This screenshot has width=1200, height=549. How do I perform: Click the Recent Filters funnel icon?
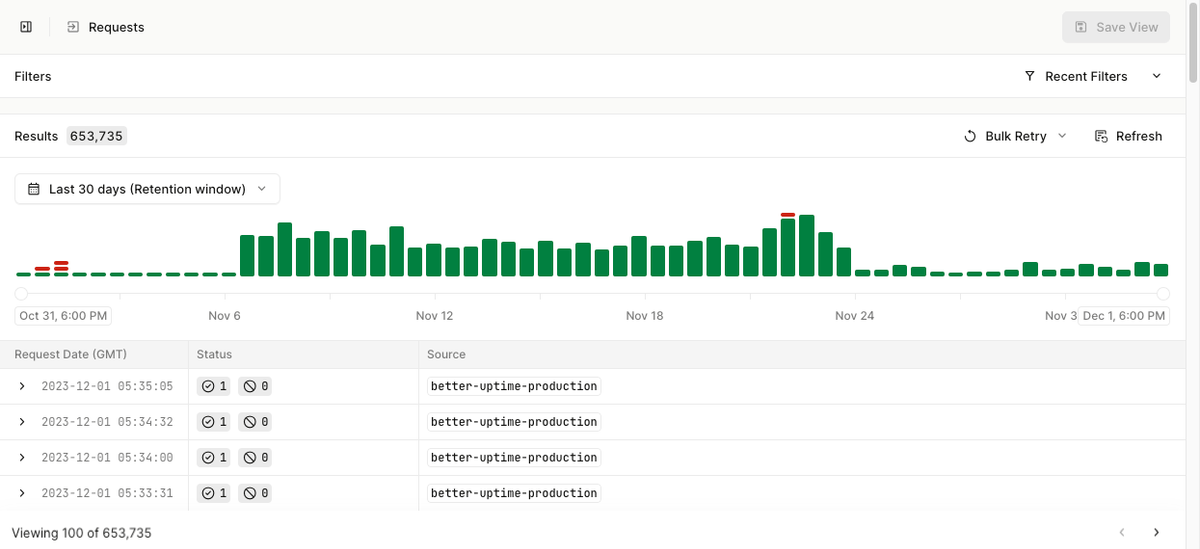(1030, 76)
